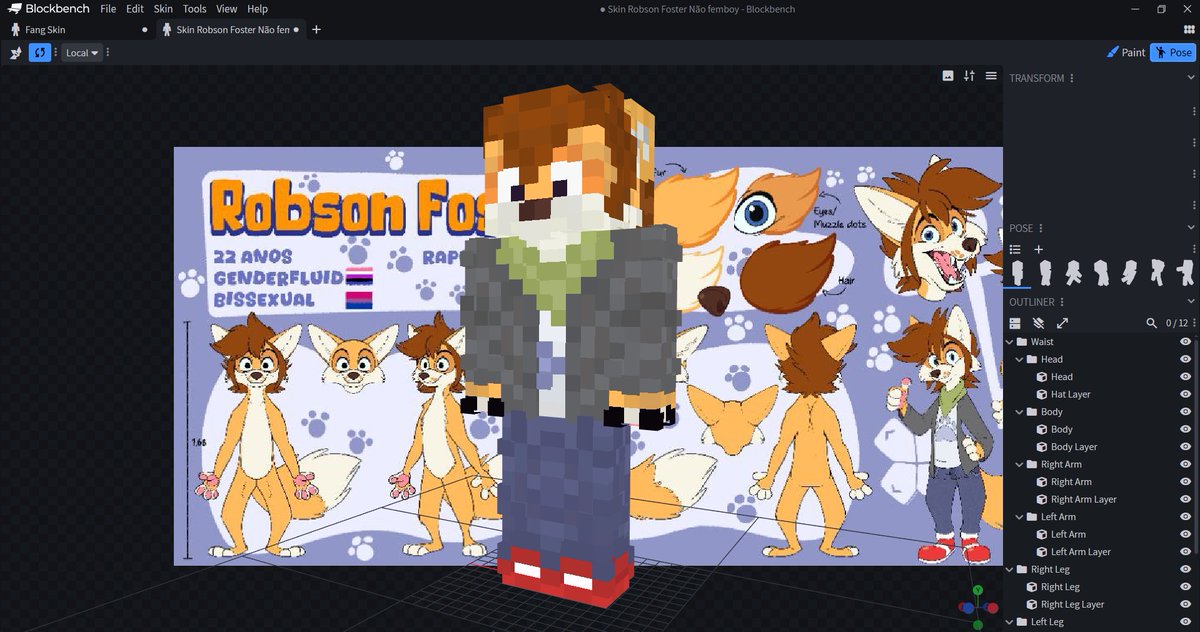Image resolution: width=1200 pixels, height=632 pixels.
Task: Hide the Right Arm Layer cube
Action: [1185, 499]
